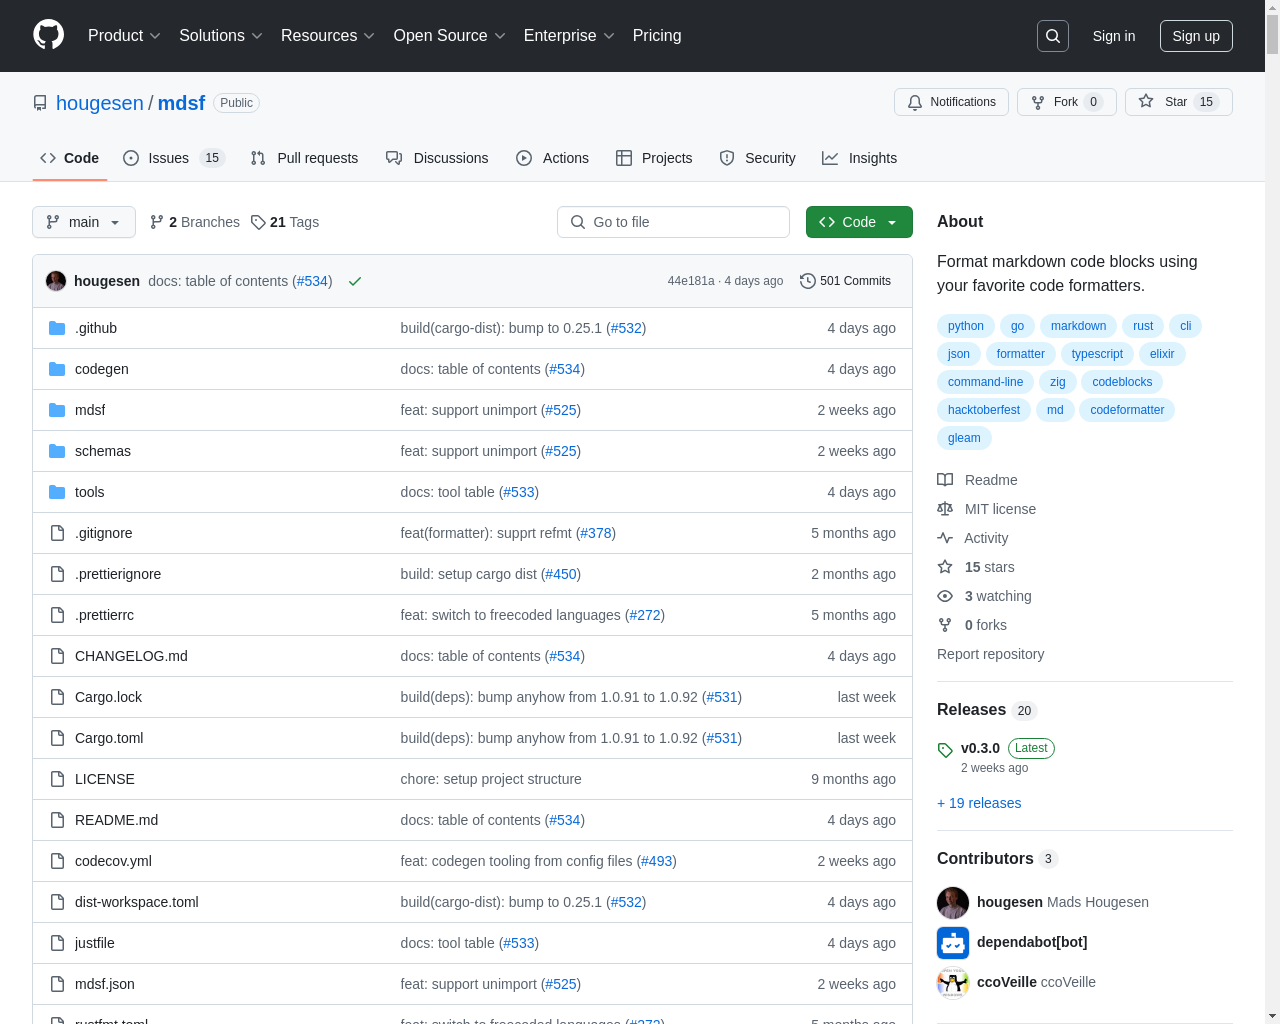Open the 501 Commits history link
The width and height of the screenshot is (1280, 1024).
[845, 281]
